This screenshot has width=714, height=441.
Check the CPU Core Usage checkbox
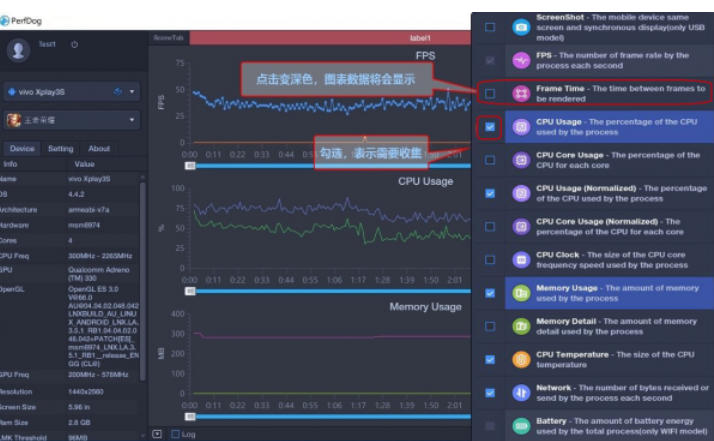tap(490, 160)
